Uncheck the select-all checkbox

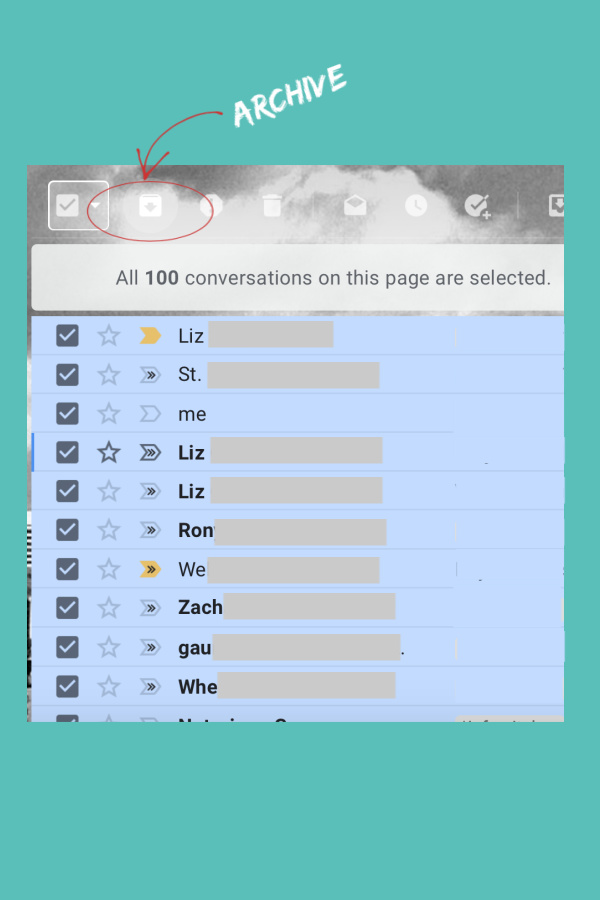point(68,205)
